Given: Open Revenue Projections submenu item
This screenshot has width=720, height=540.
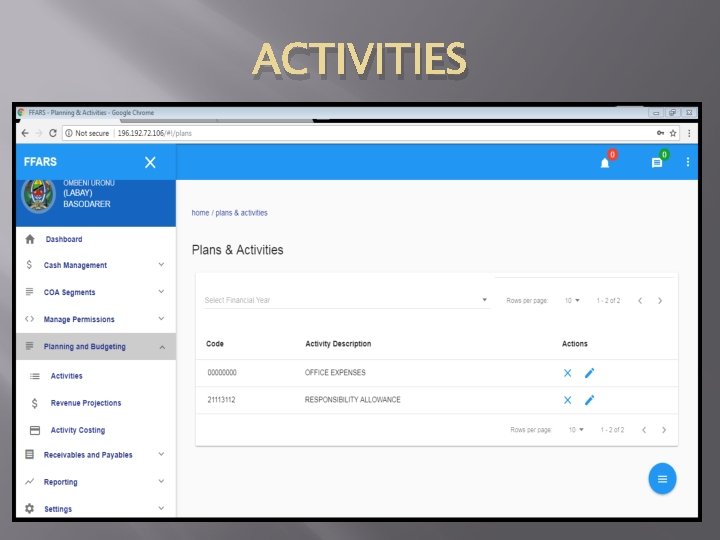Looking at the screenshot, I should 86,403.
